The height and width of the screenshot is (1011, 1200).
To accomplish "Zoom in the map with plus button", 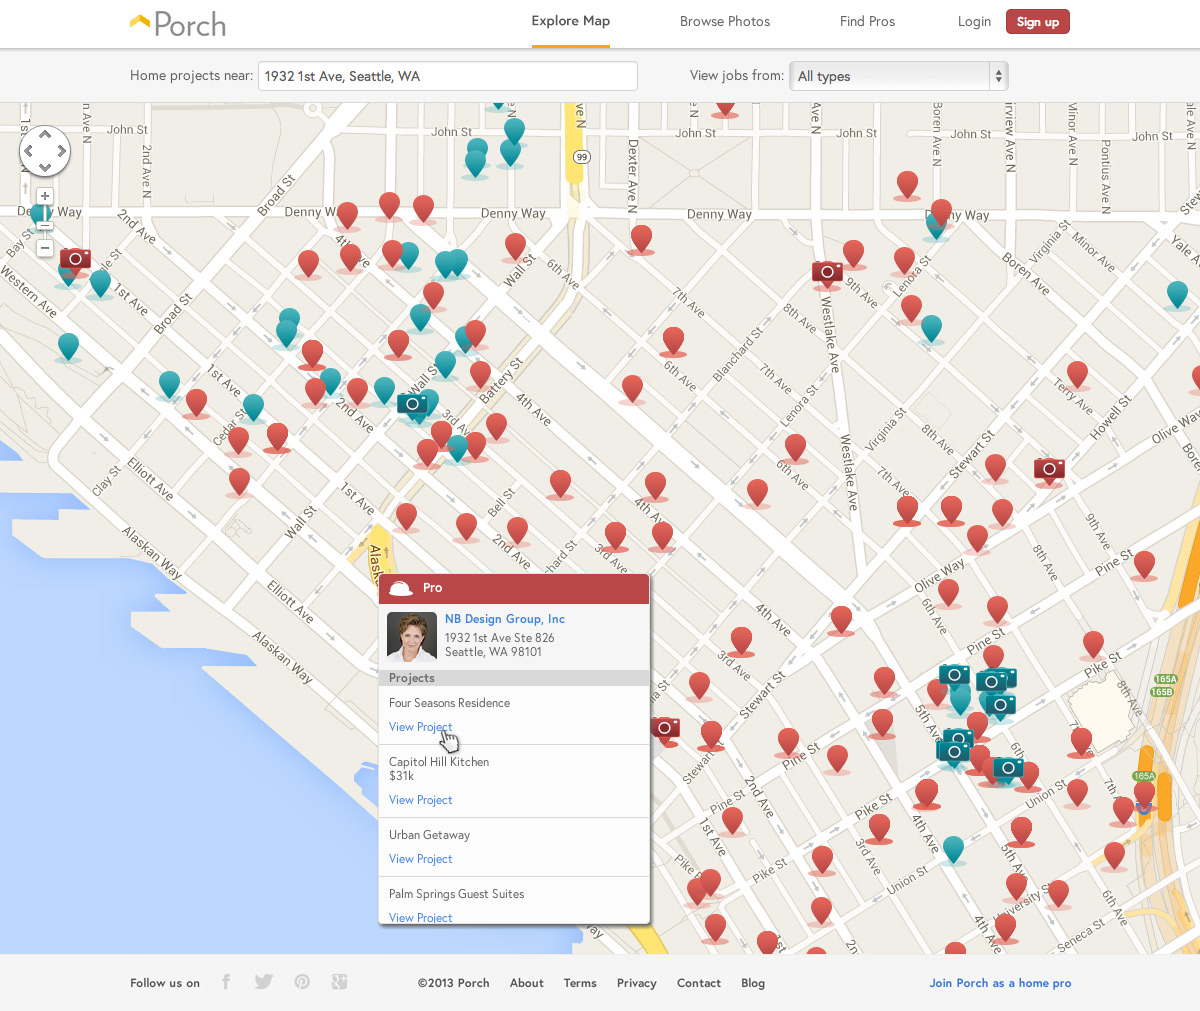I will 45,196.
